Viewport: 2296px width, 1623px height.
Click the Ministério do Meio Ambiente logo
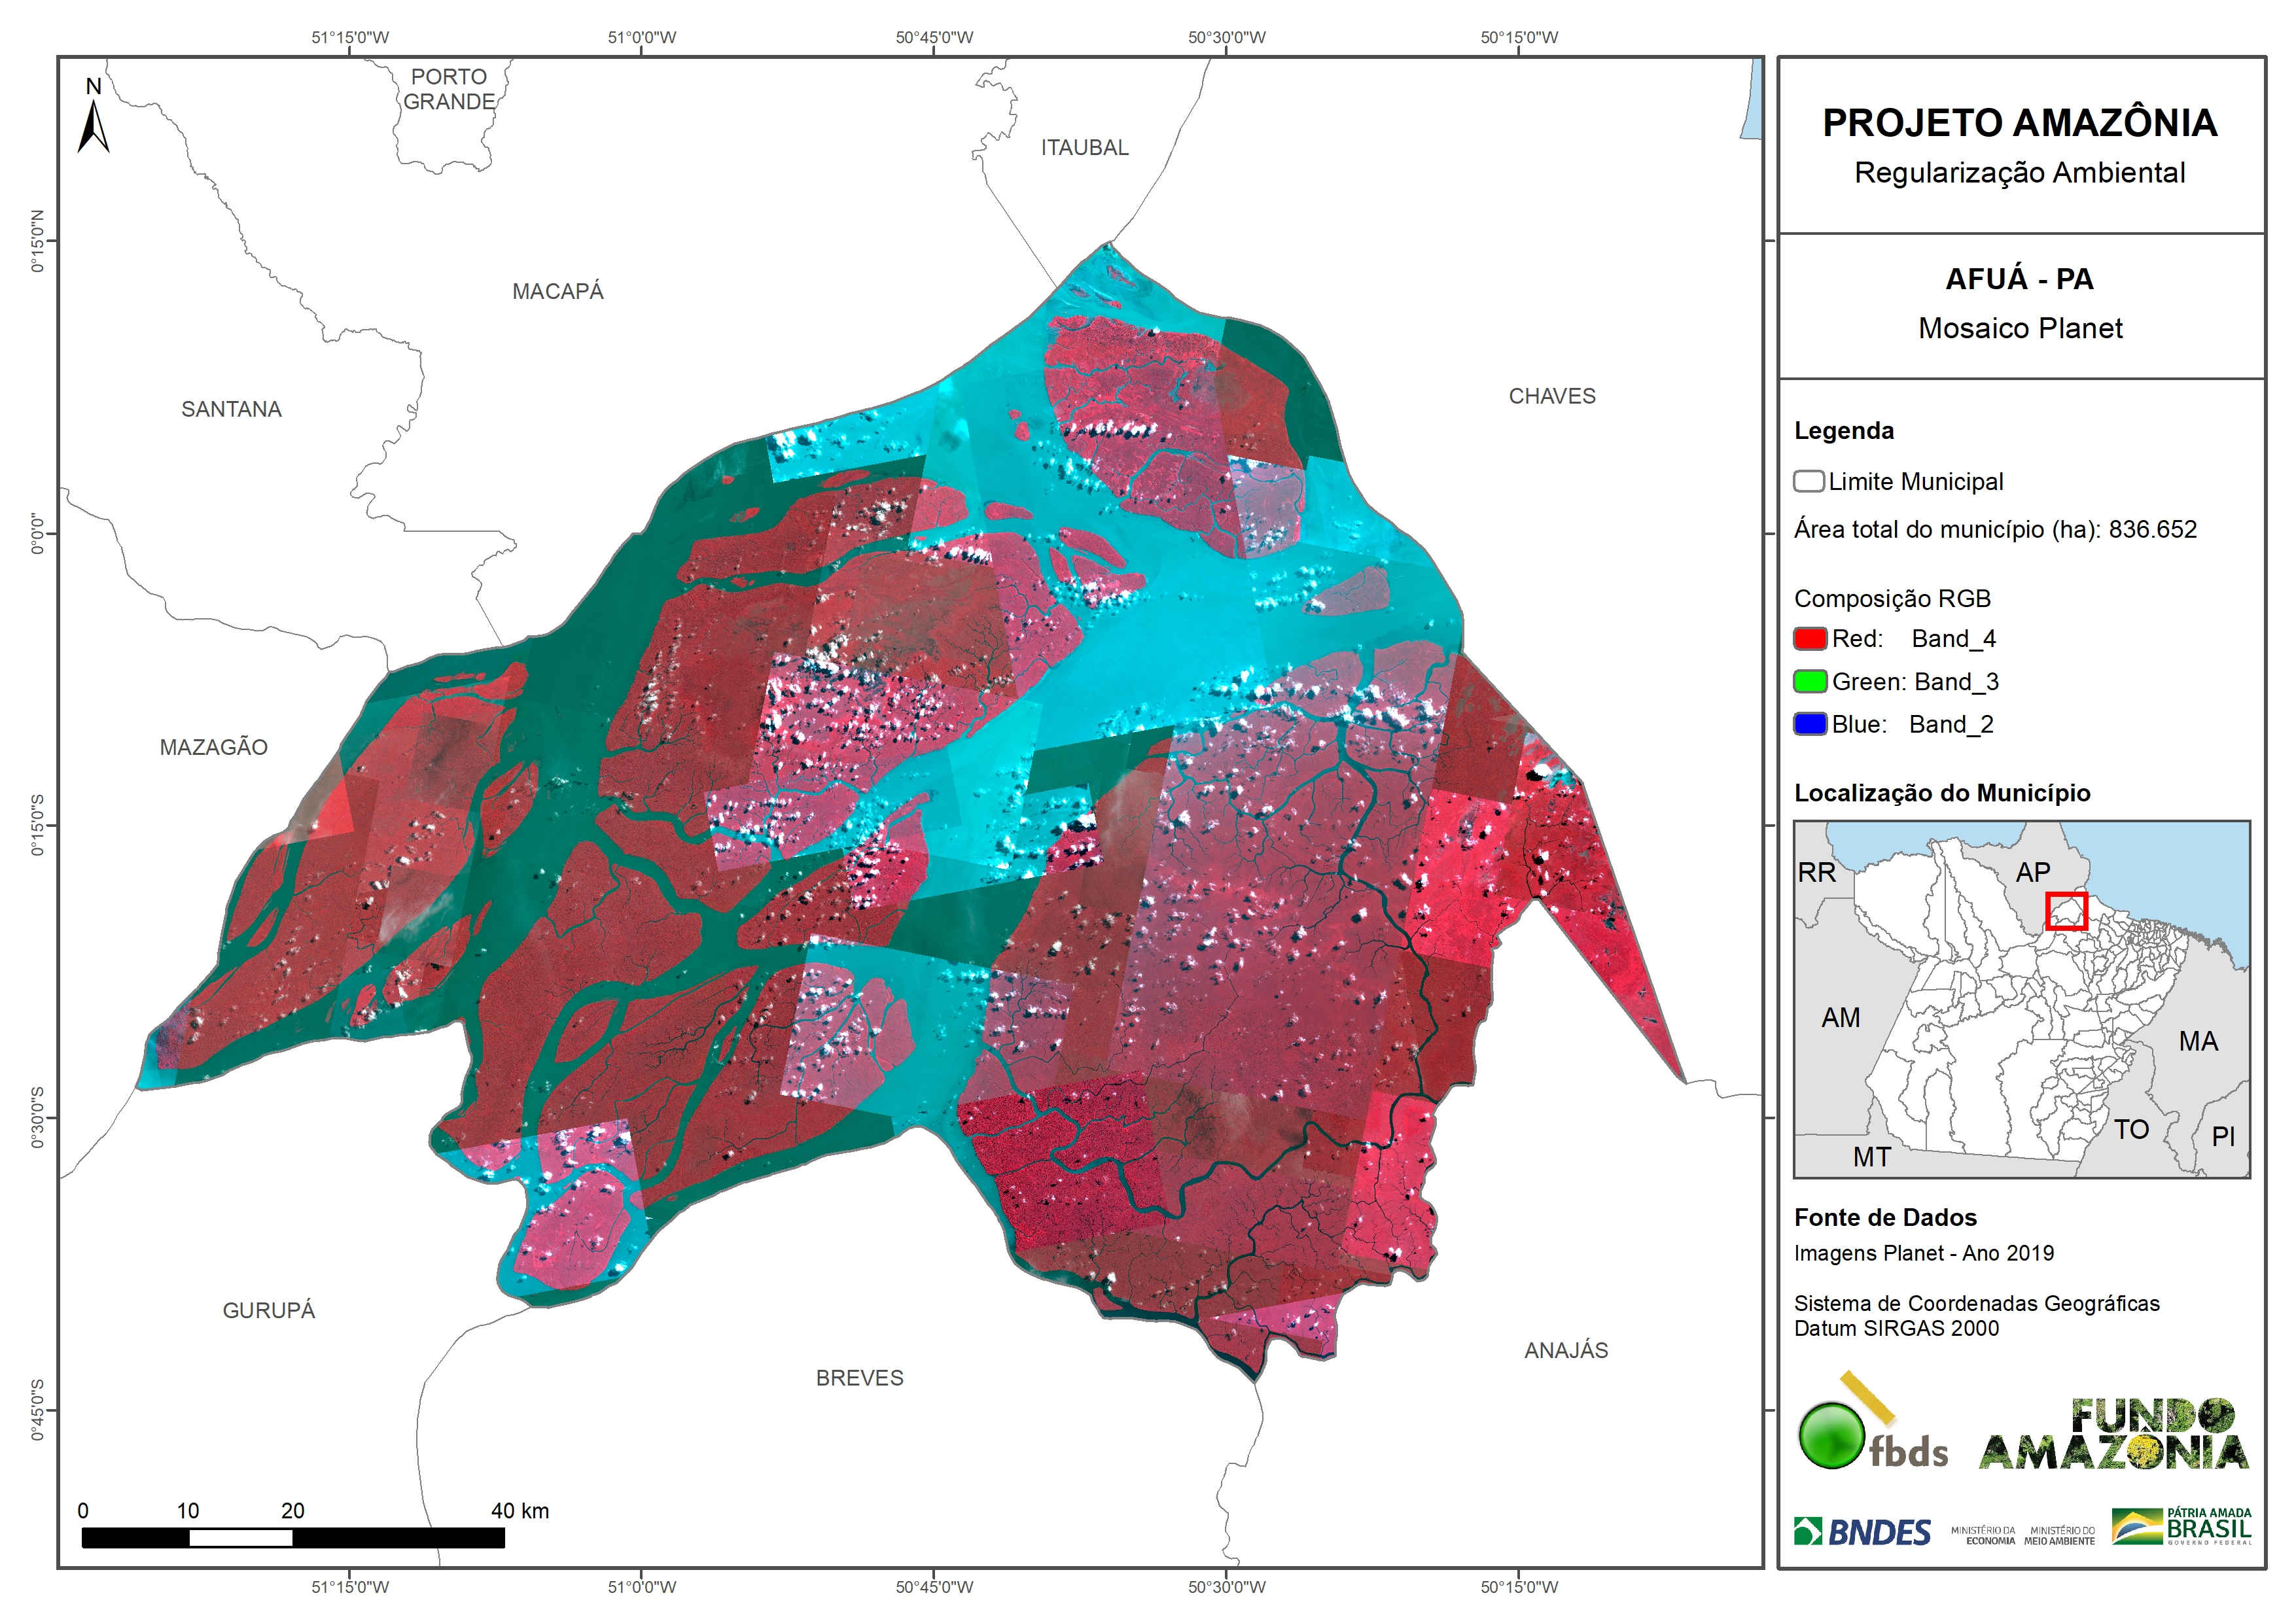pos(2059,1535)
